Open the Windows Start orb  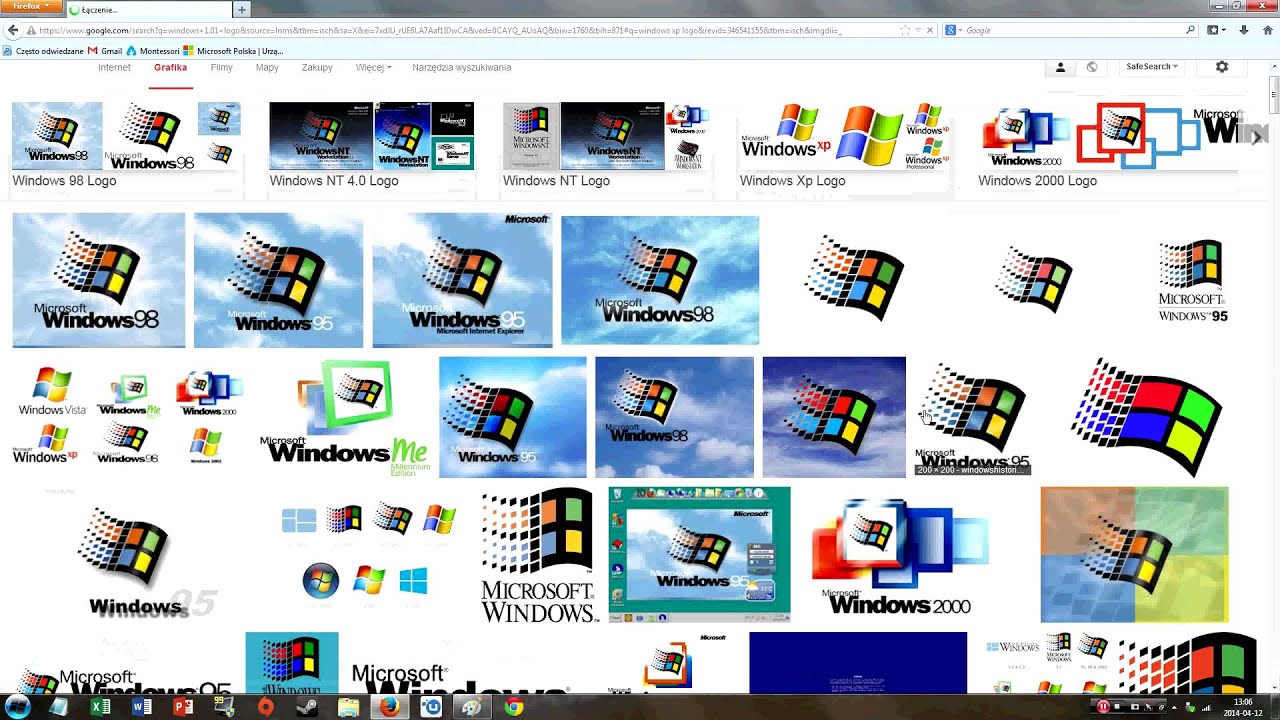[x=19, y=707]
